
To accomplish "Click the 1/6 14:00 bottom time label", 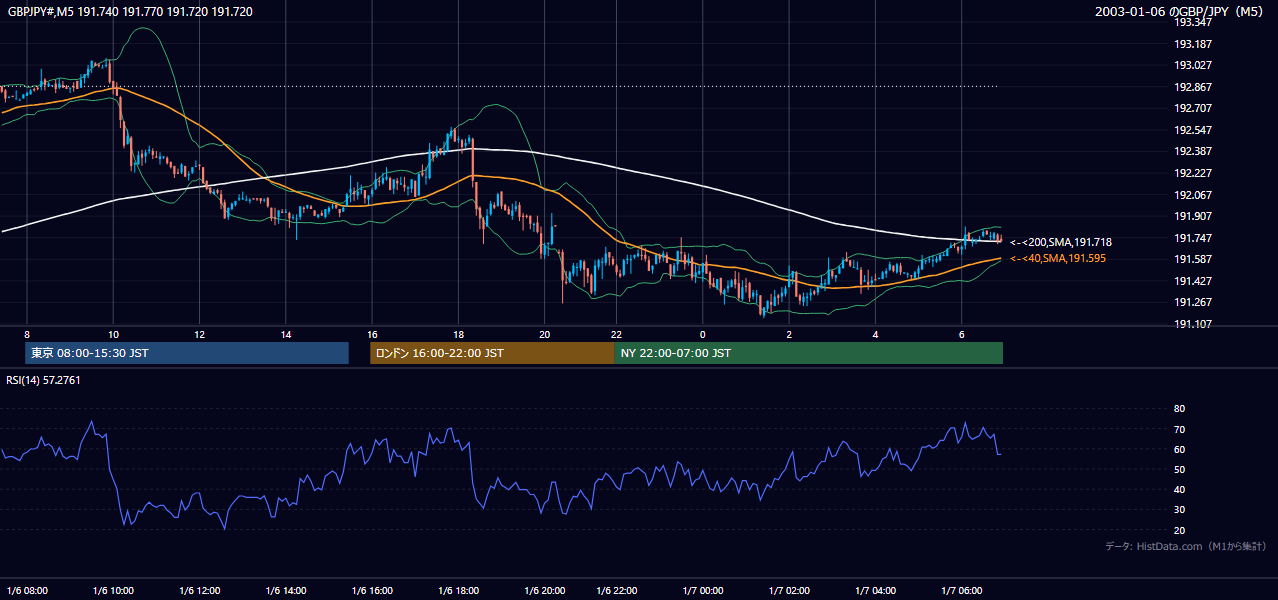I will [285, 590].
